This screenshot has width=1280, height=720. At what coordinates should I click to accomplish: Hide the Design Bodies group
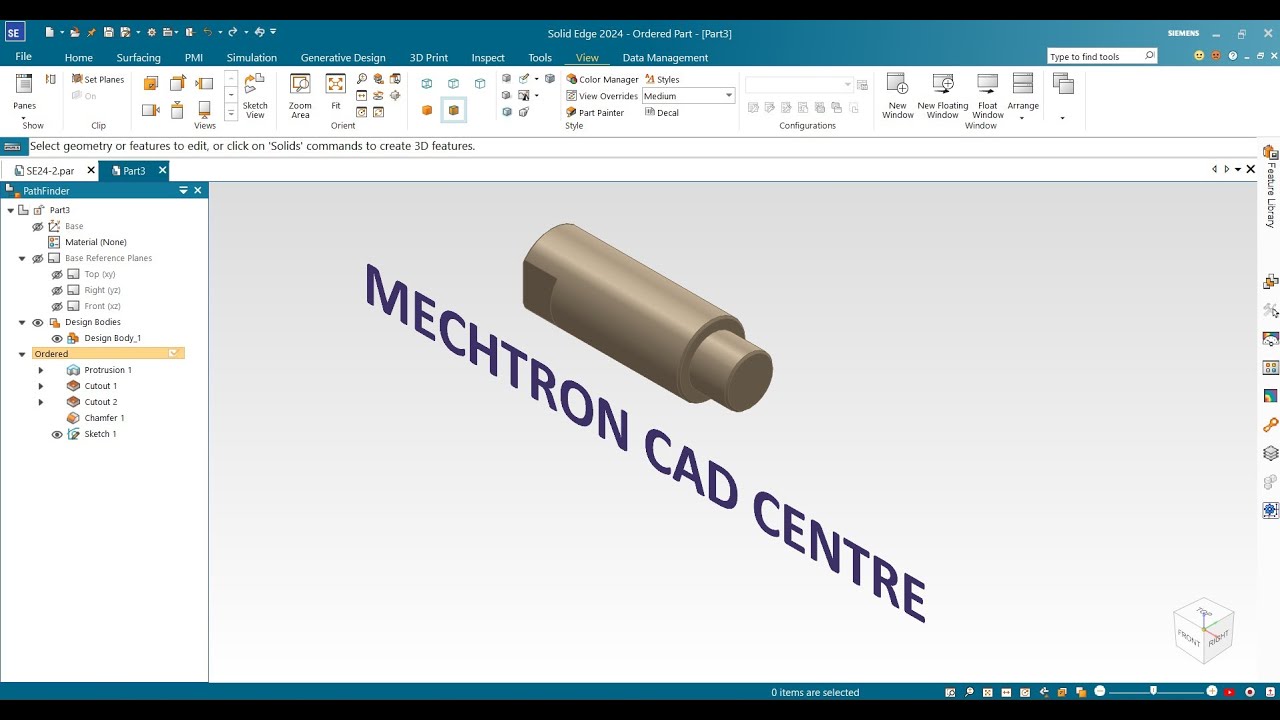[x=38, y=322]
